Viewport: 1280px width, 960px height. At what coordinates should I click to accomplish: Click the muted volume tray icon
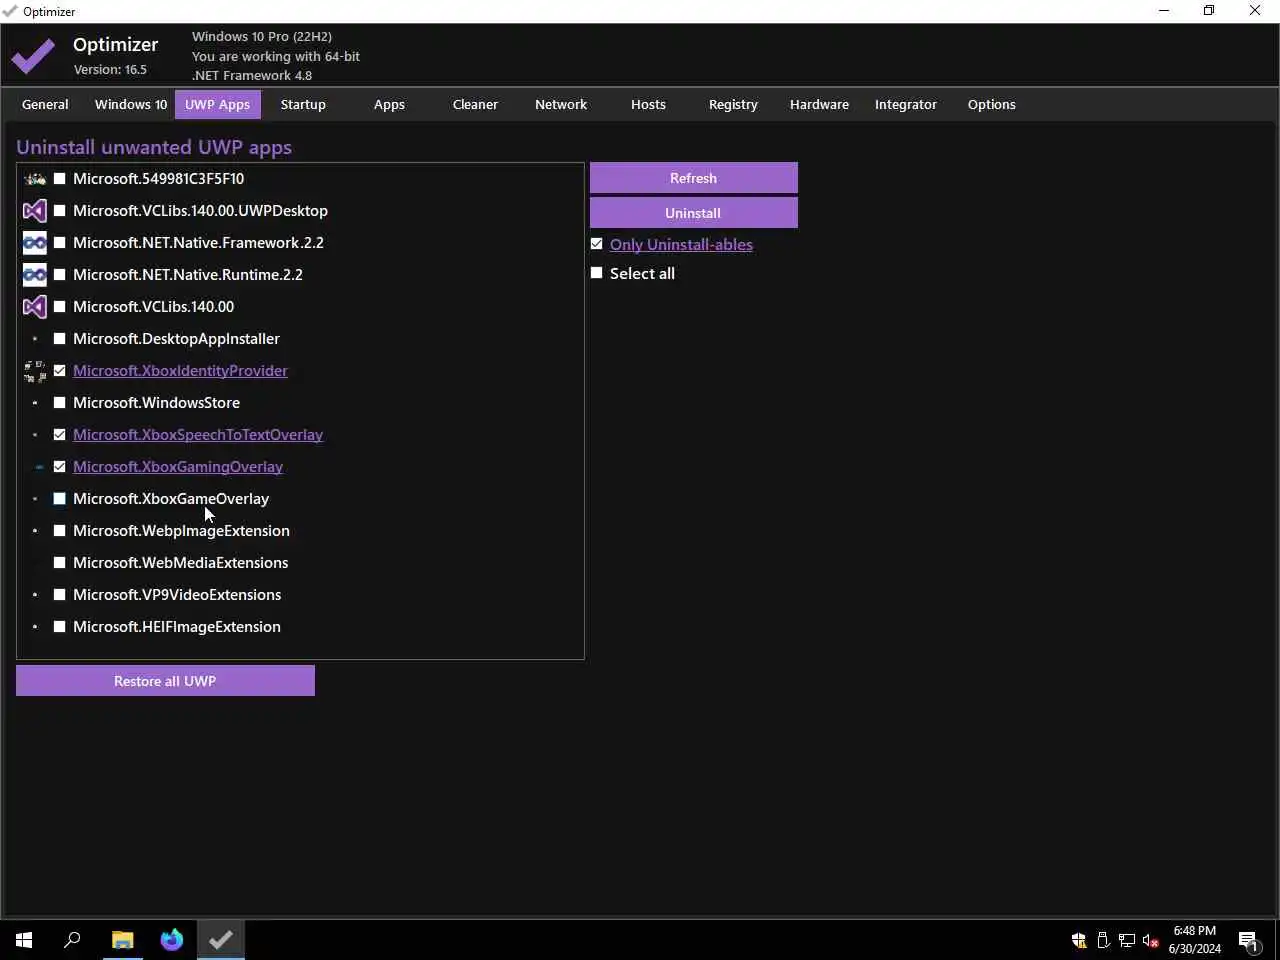point(1151,940)
